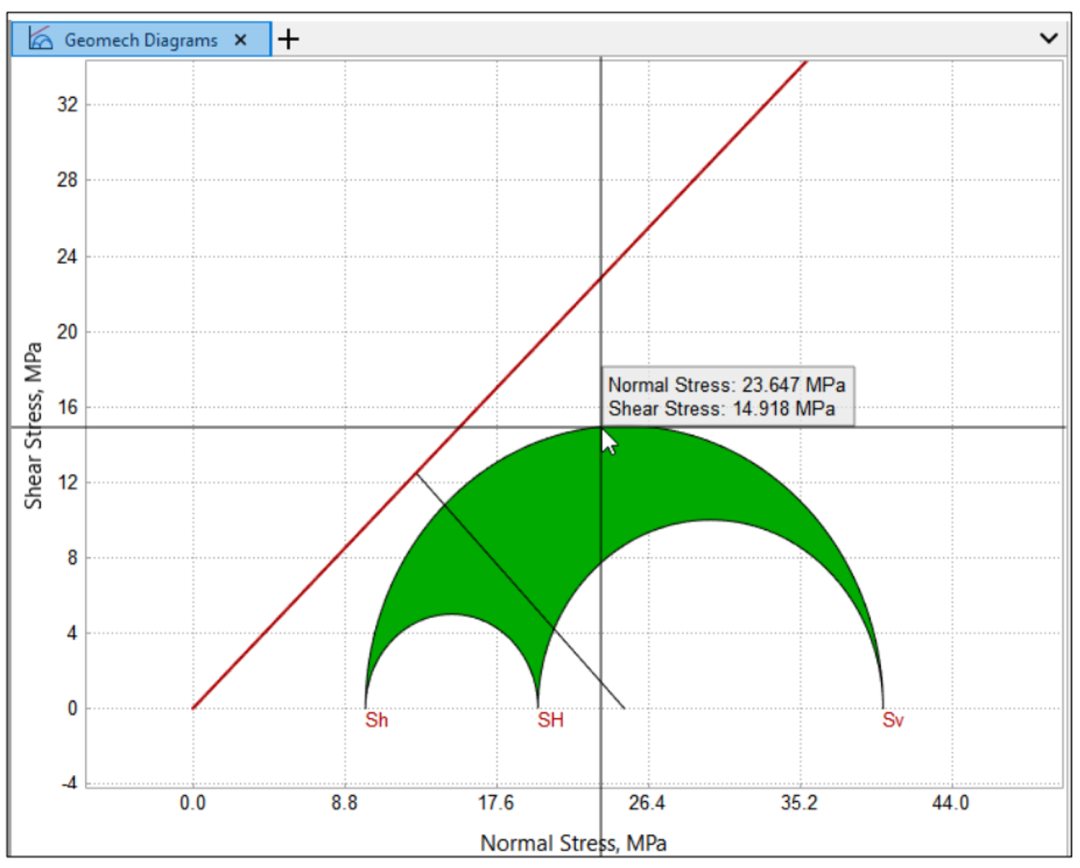Expand the tab list chevron dropdown
Screen dimensions: 1080x868
point(1048,39)
